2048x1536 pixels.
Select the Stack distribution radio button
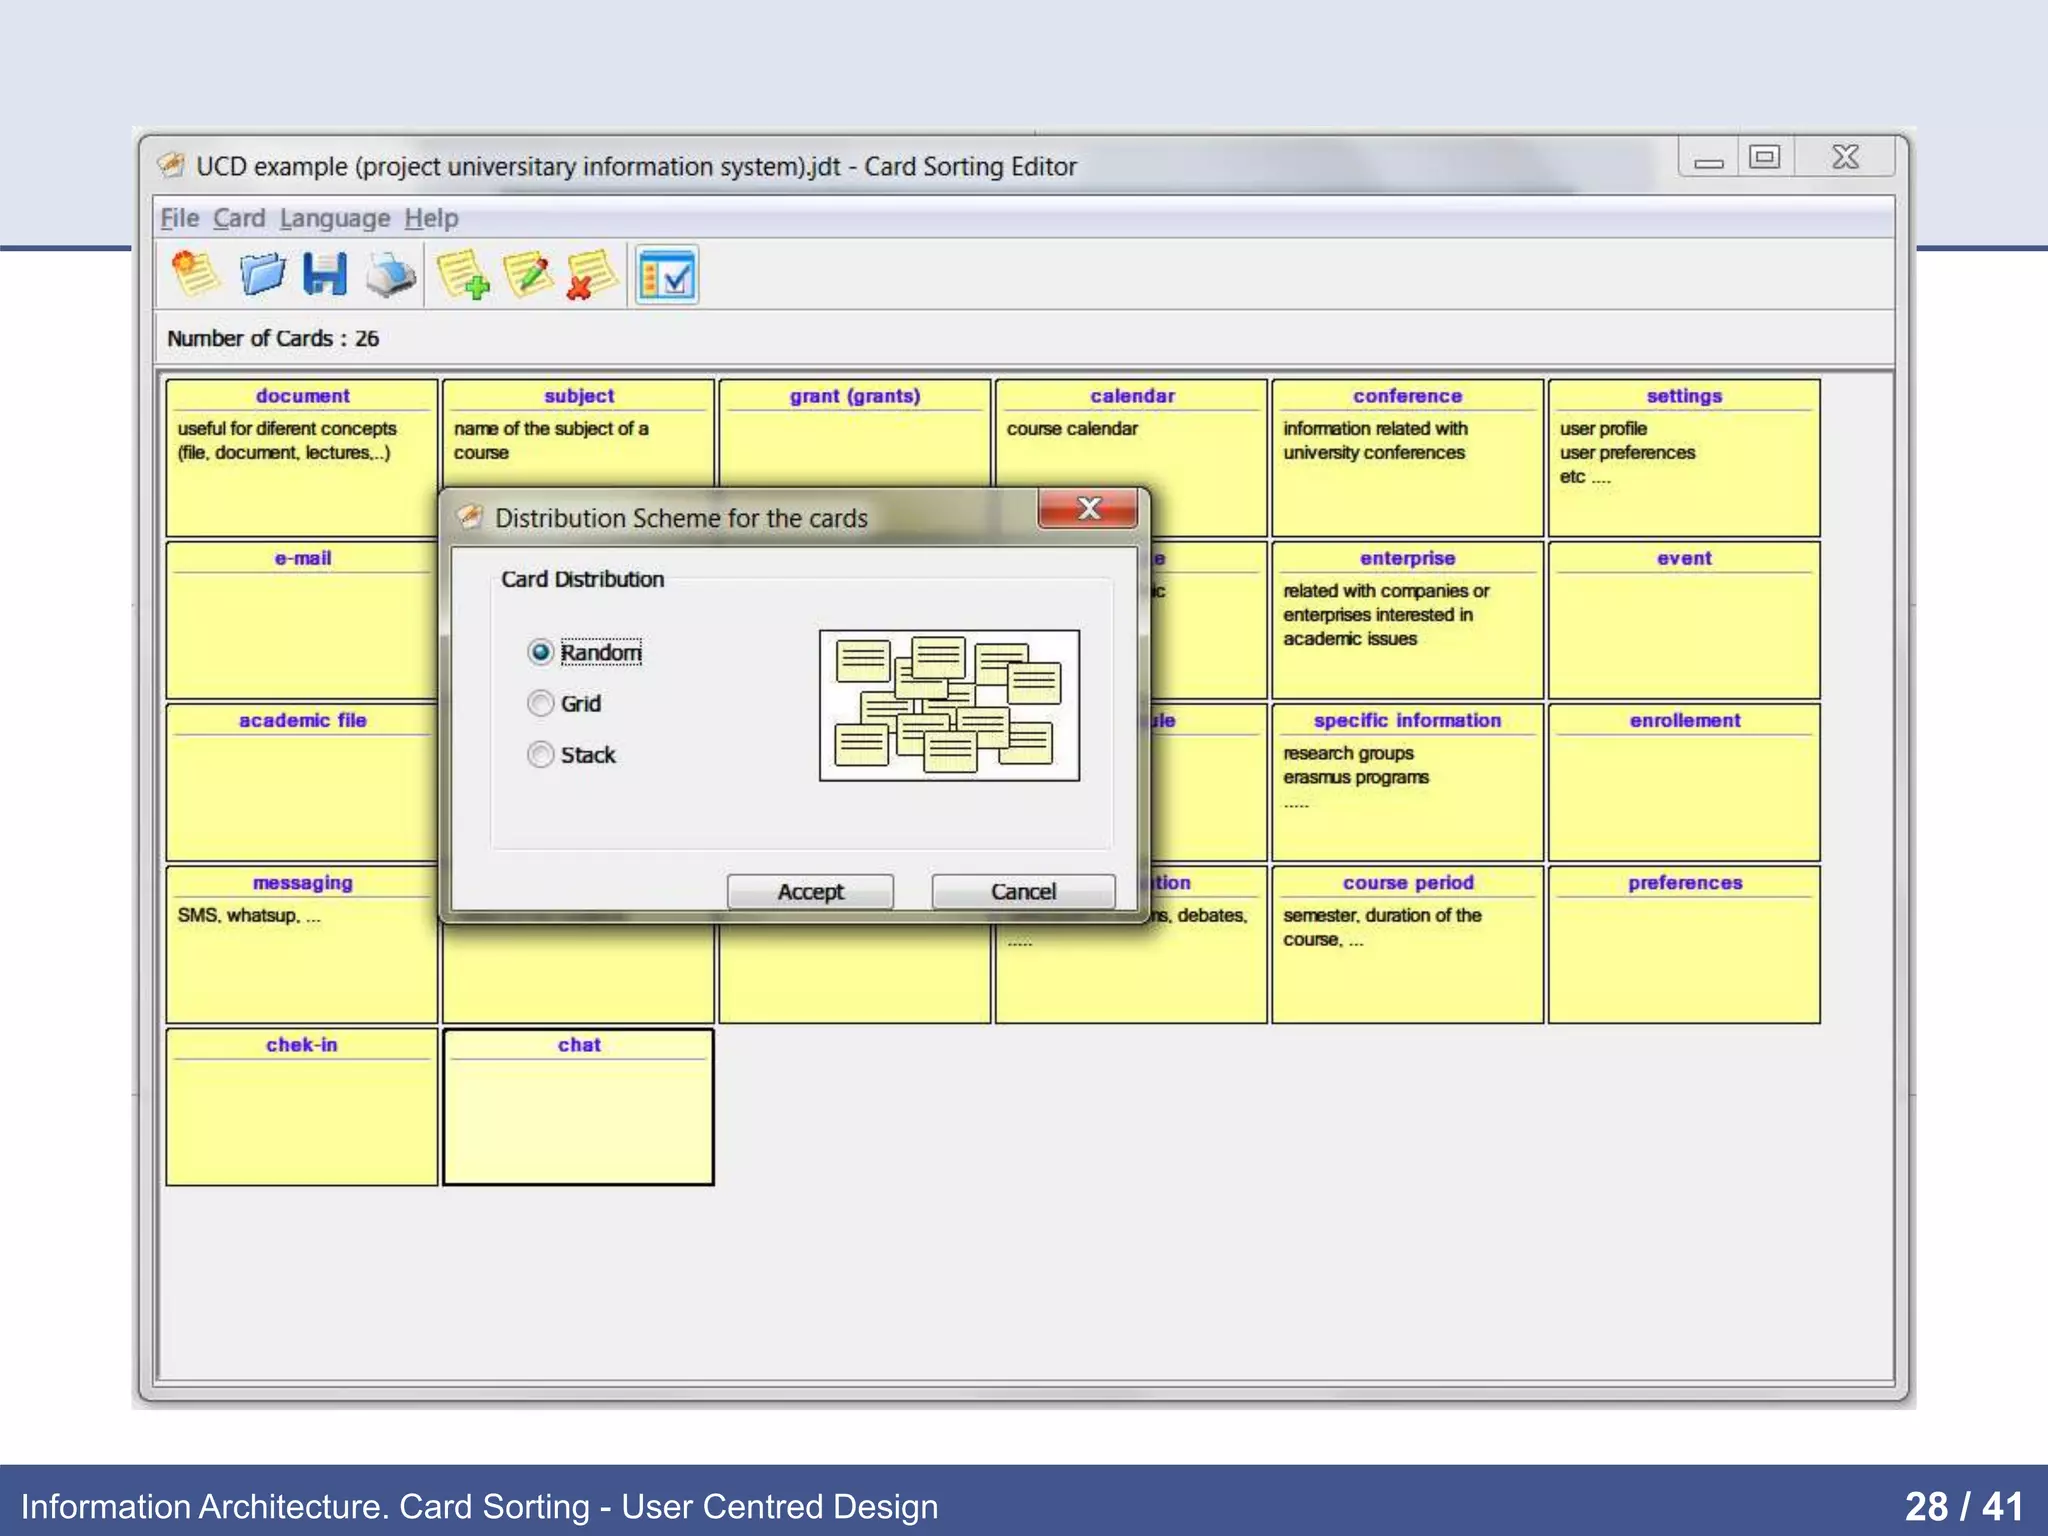541,754
